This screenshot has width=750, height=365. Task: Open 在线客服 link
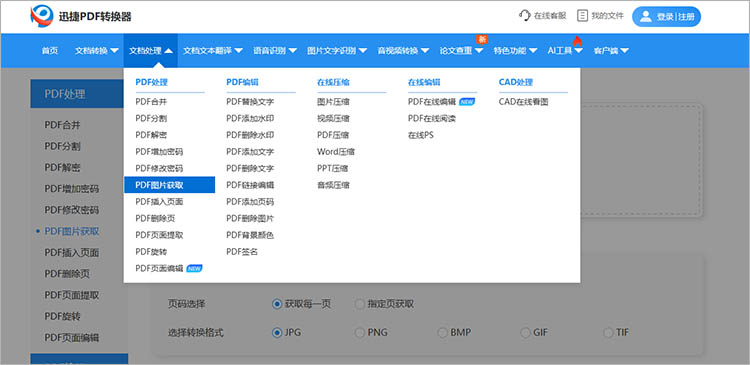point(543,16)
